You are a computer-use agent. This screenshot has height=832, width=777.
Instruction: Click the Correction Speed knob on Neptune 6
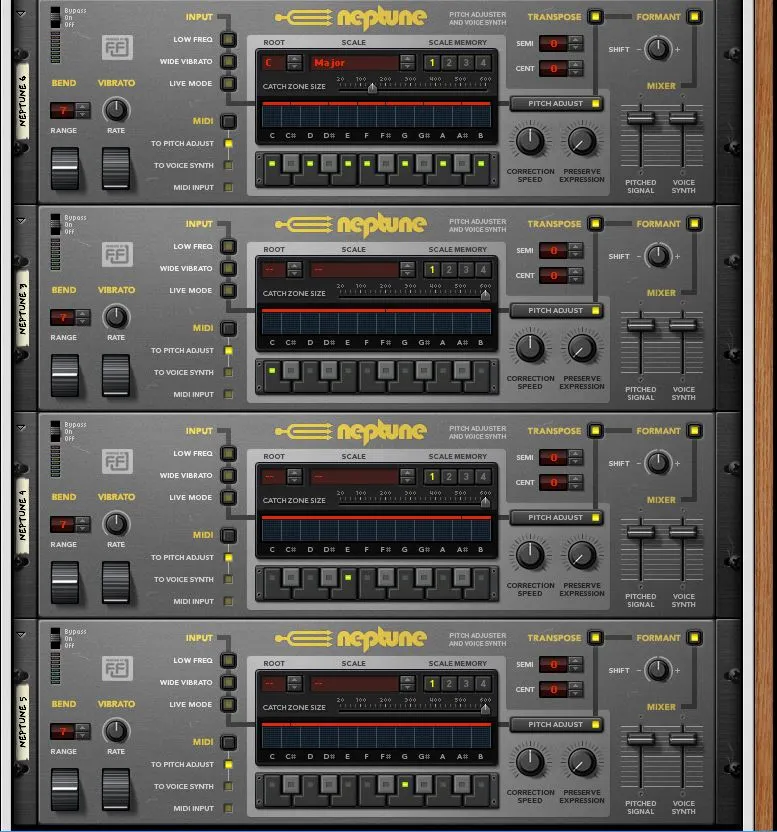coord(530,141)
